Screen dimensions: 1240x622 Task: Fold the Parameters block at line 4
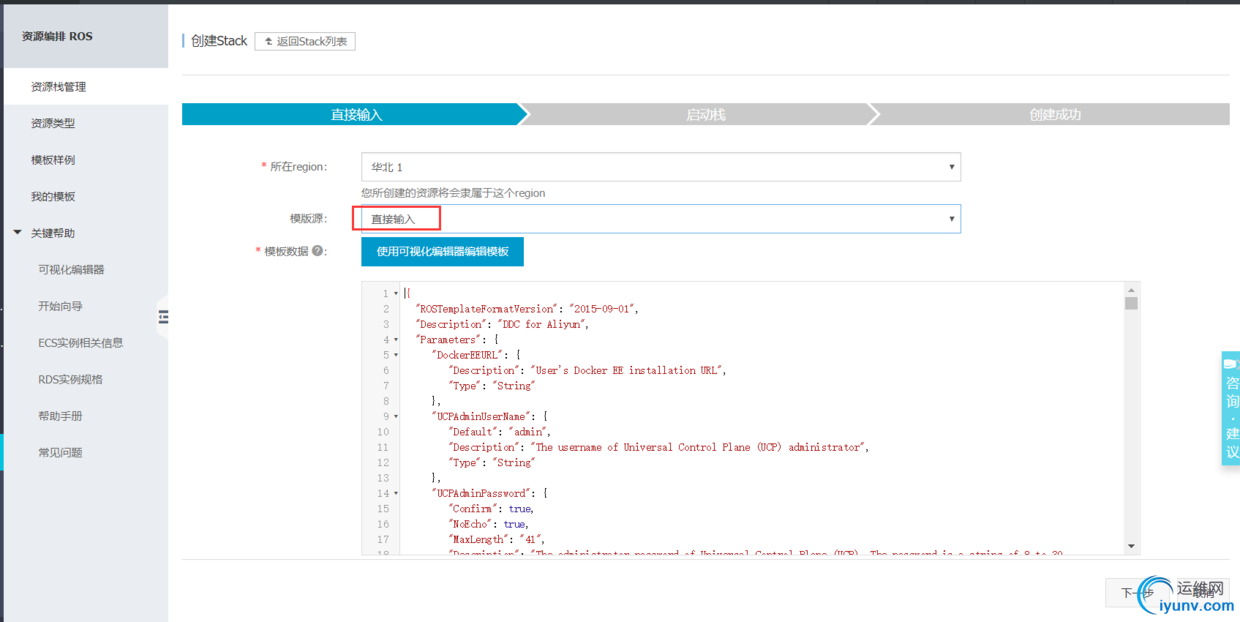click(x=396, y=340)
